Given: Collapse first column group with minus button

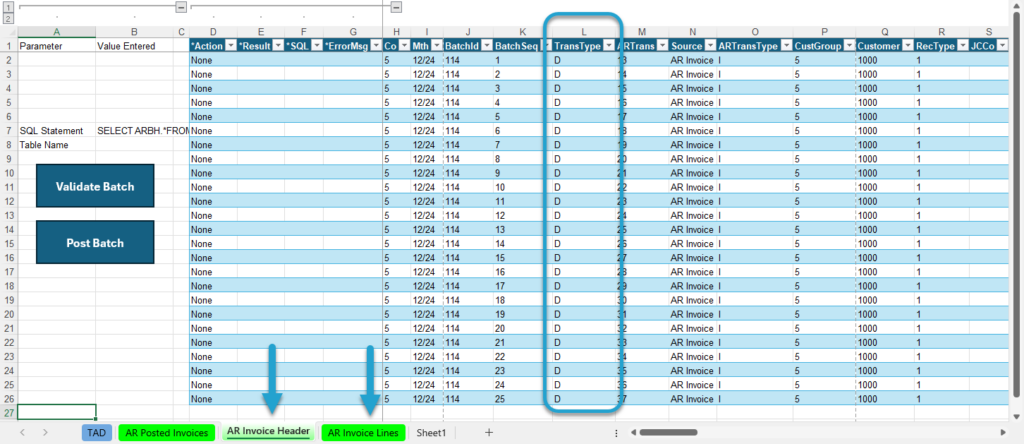Looking at the screenshot, I should (x=182, y=7).
